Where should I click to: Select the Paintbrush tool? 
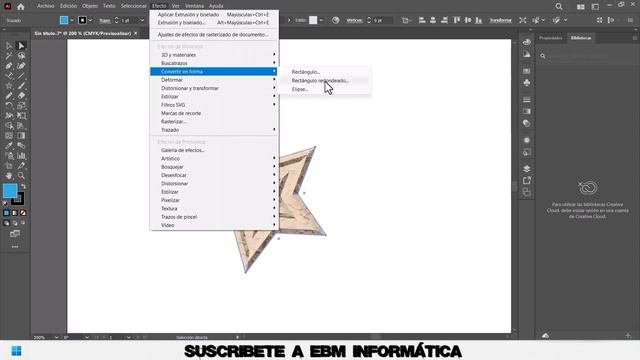click(21, 86)
